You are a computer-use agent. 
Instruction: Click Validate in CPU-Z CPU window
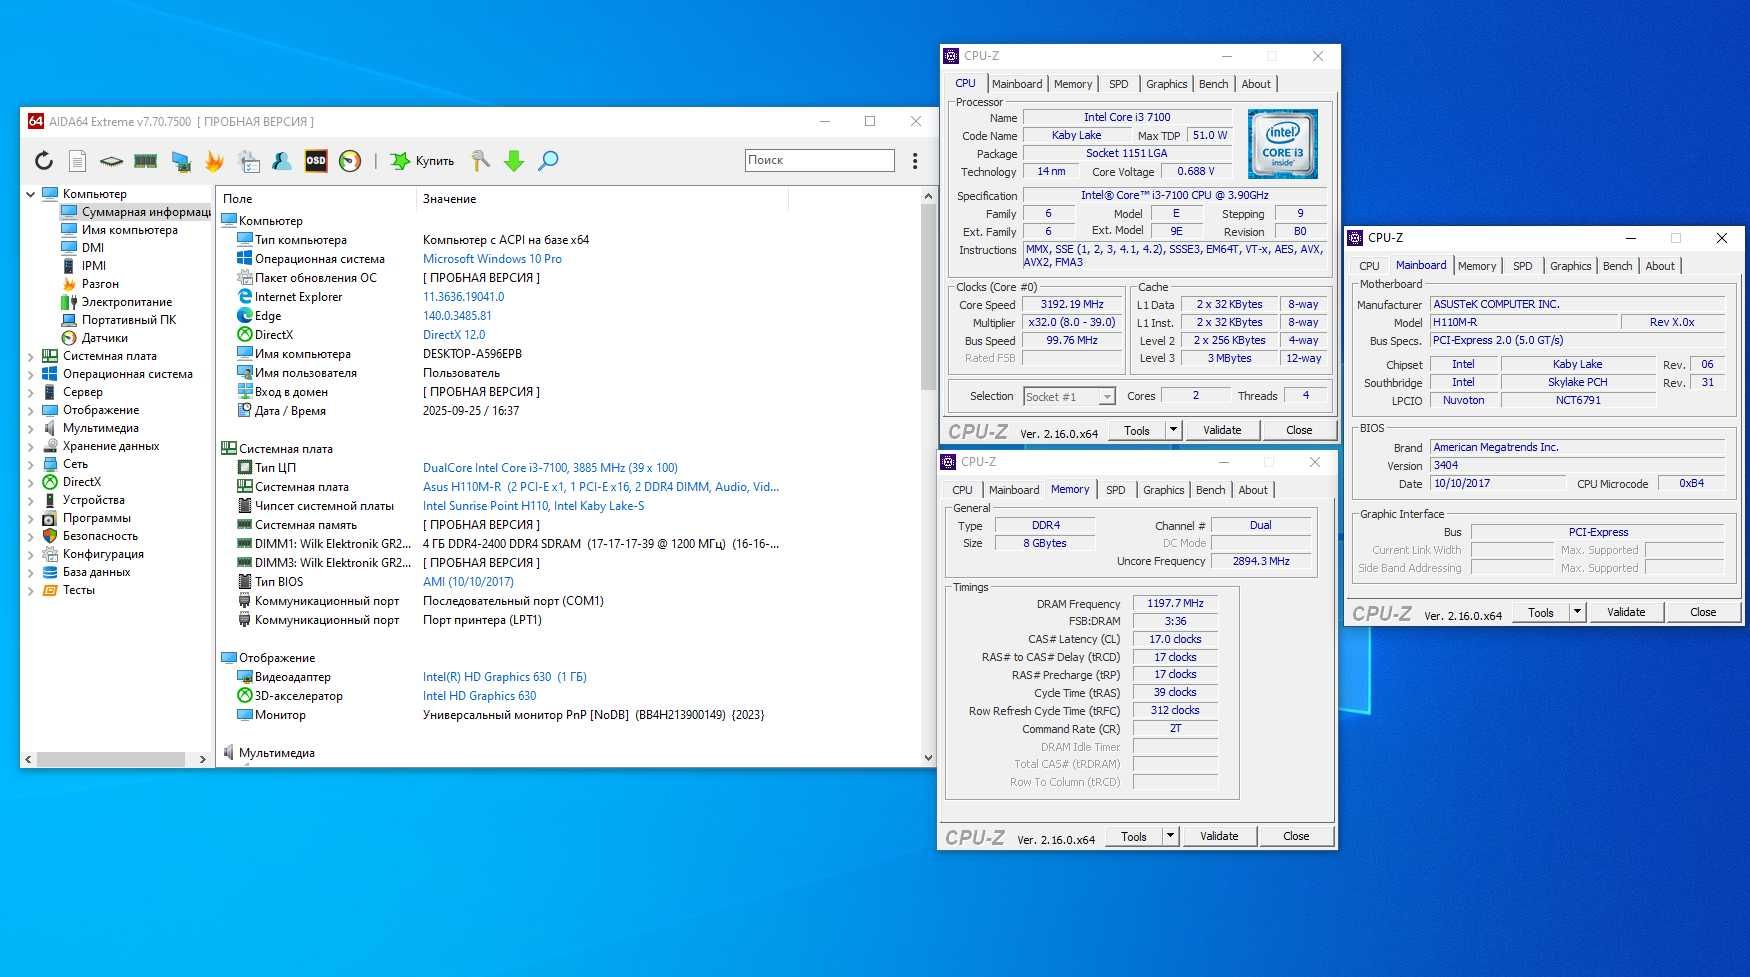coord(1222,430)
